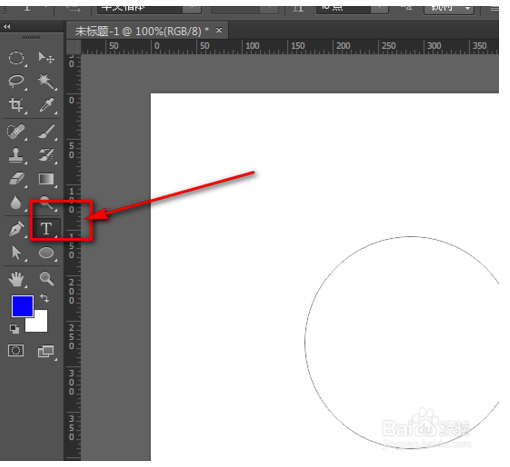510x467 pixels.
Task: Change the screen mode
Action: point(46,351)
